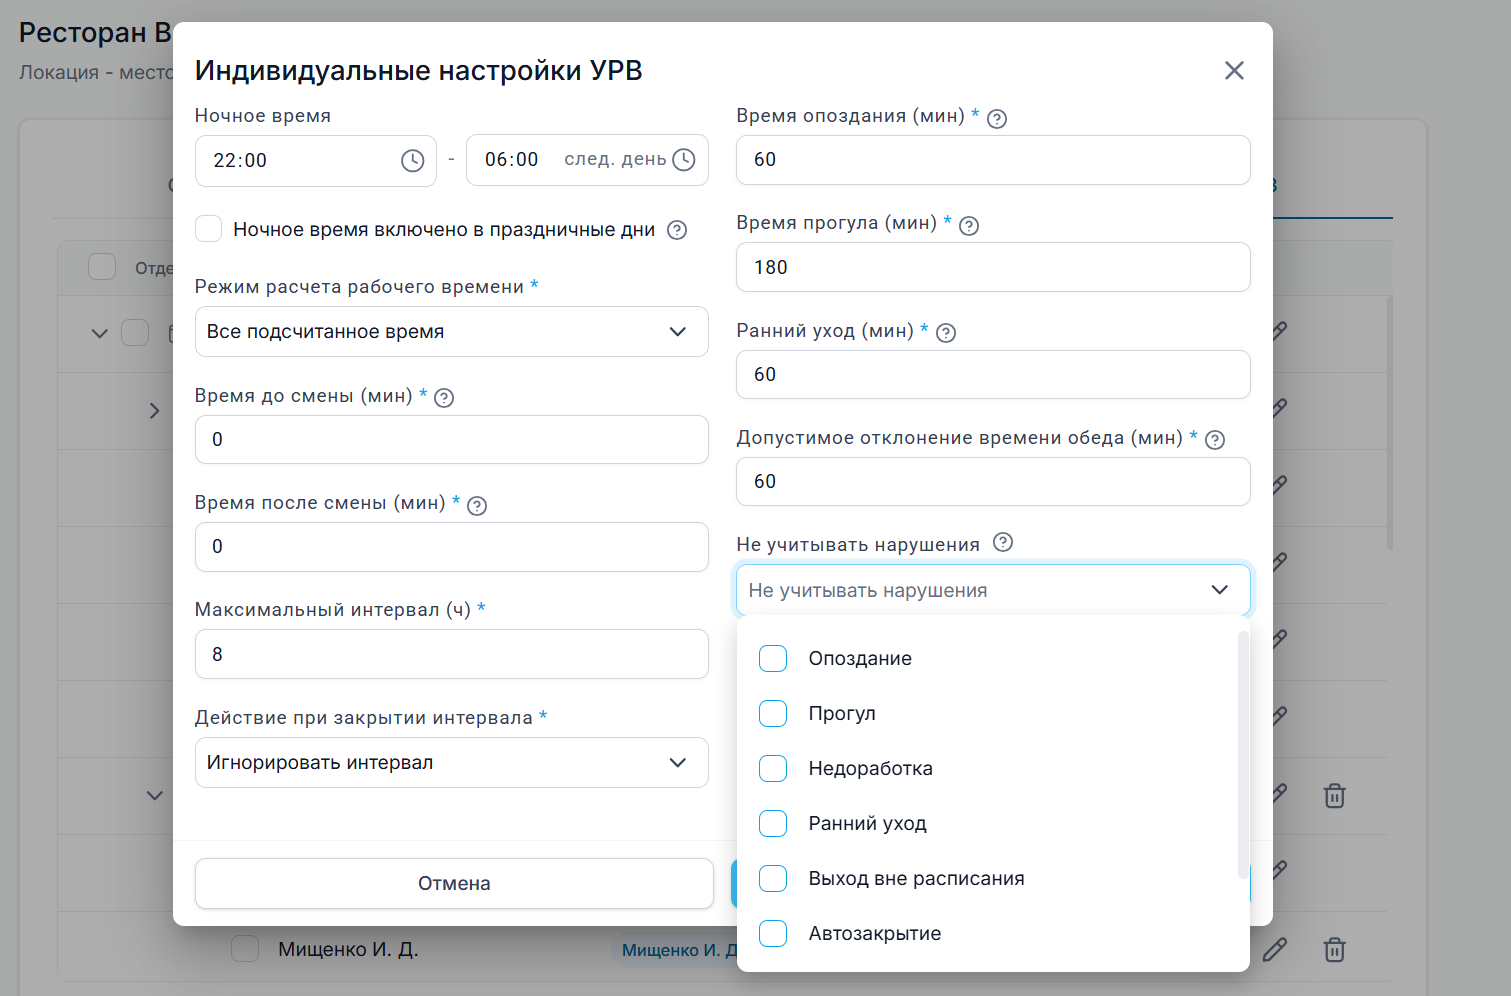Check the Прогул option

[773, 713]
